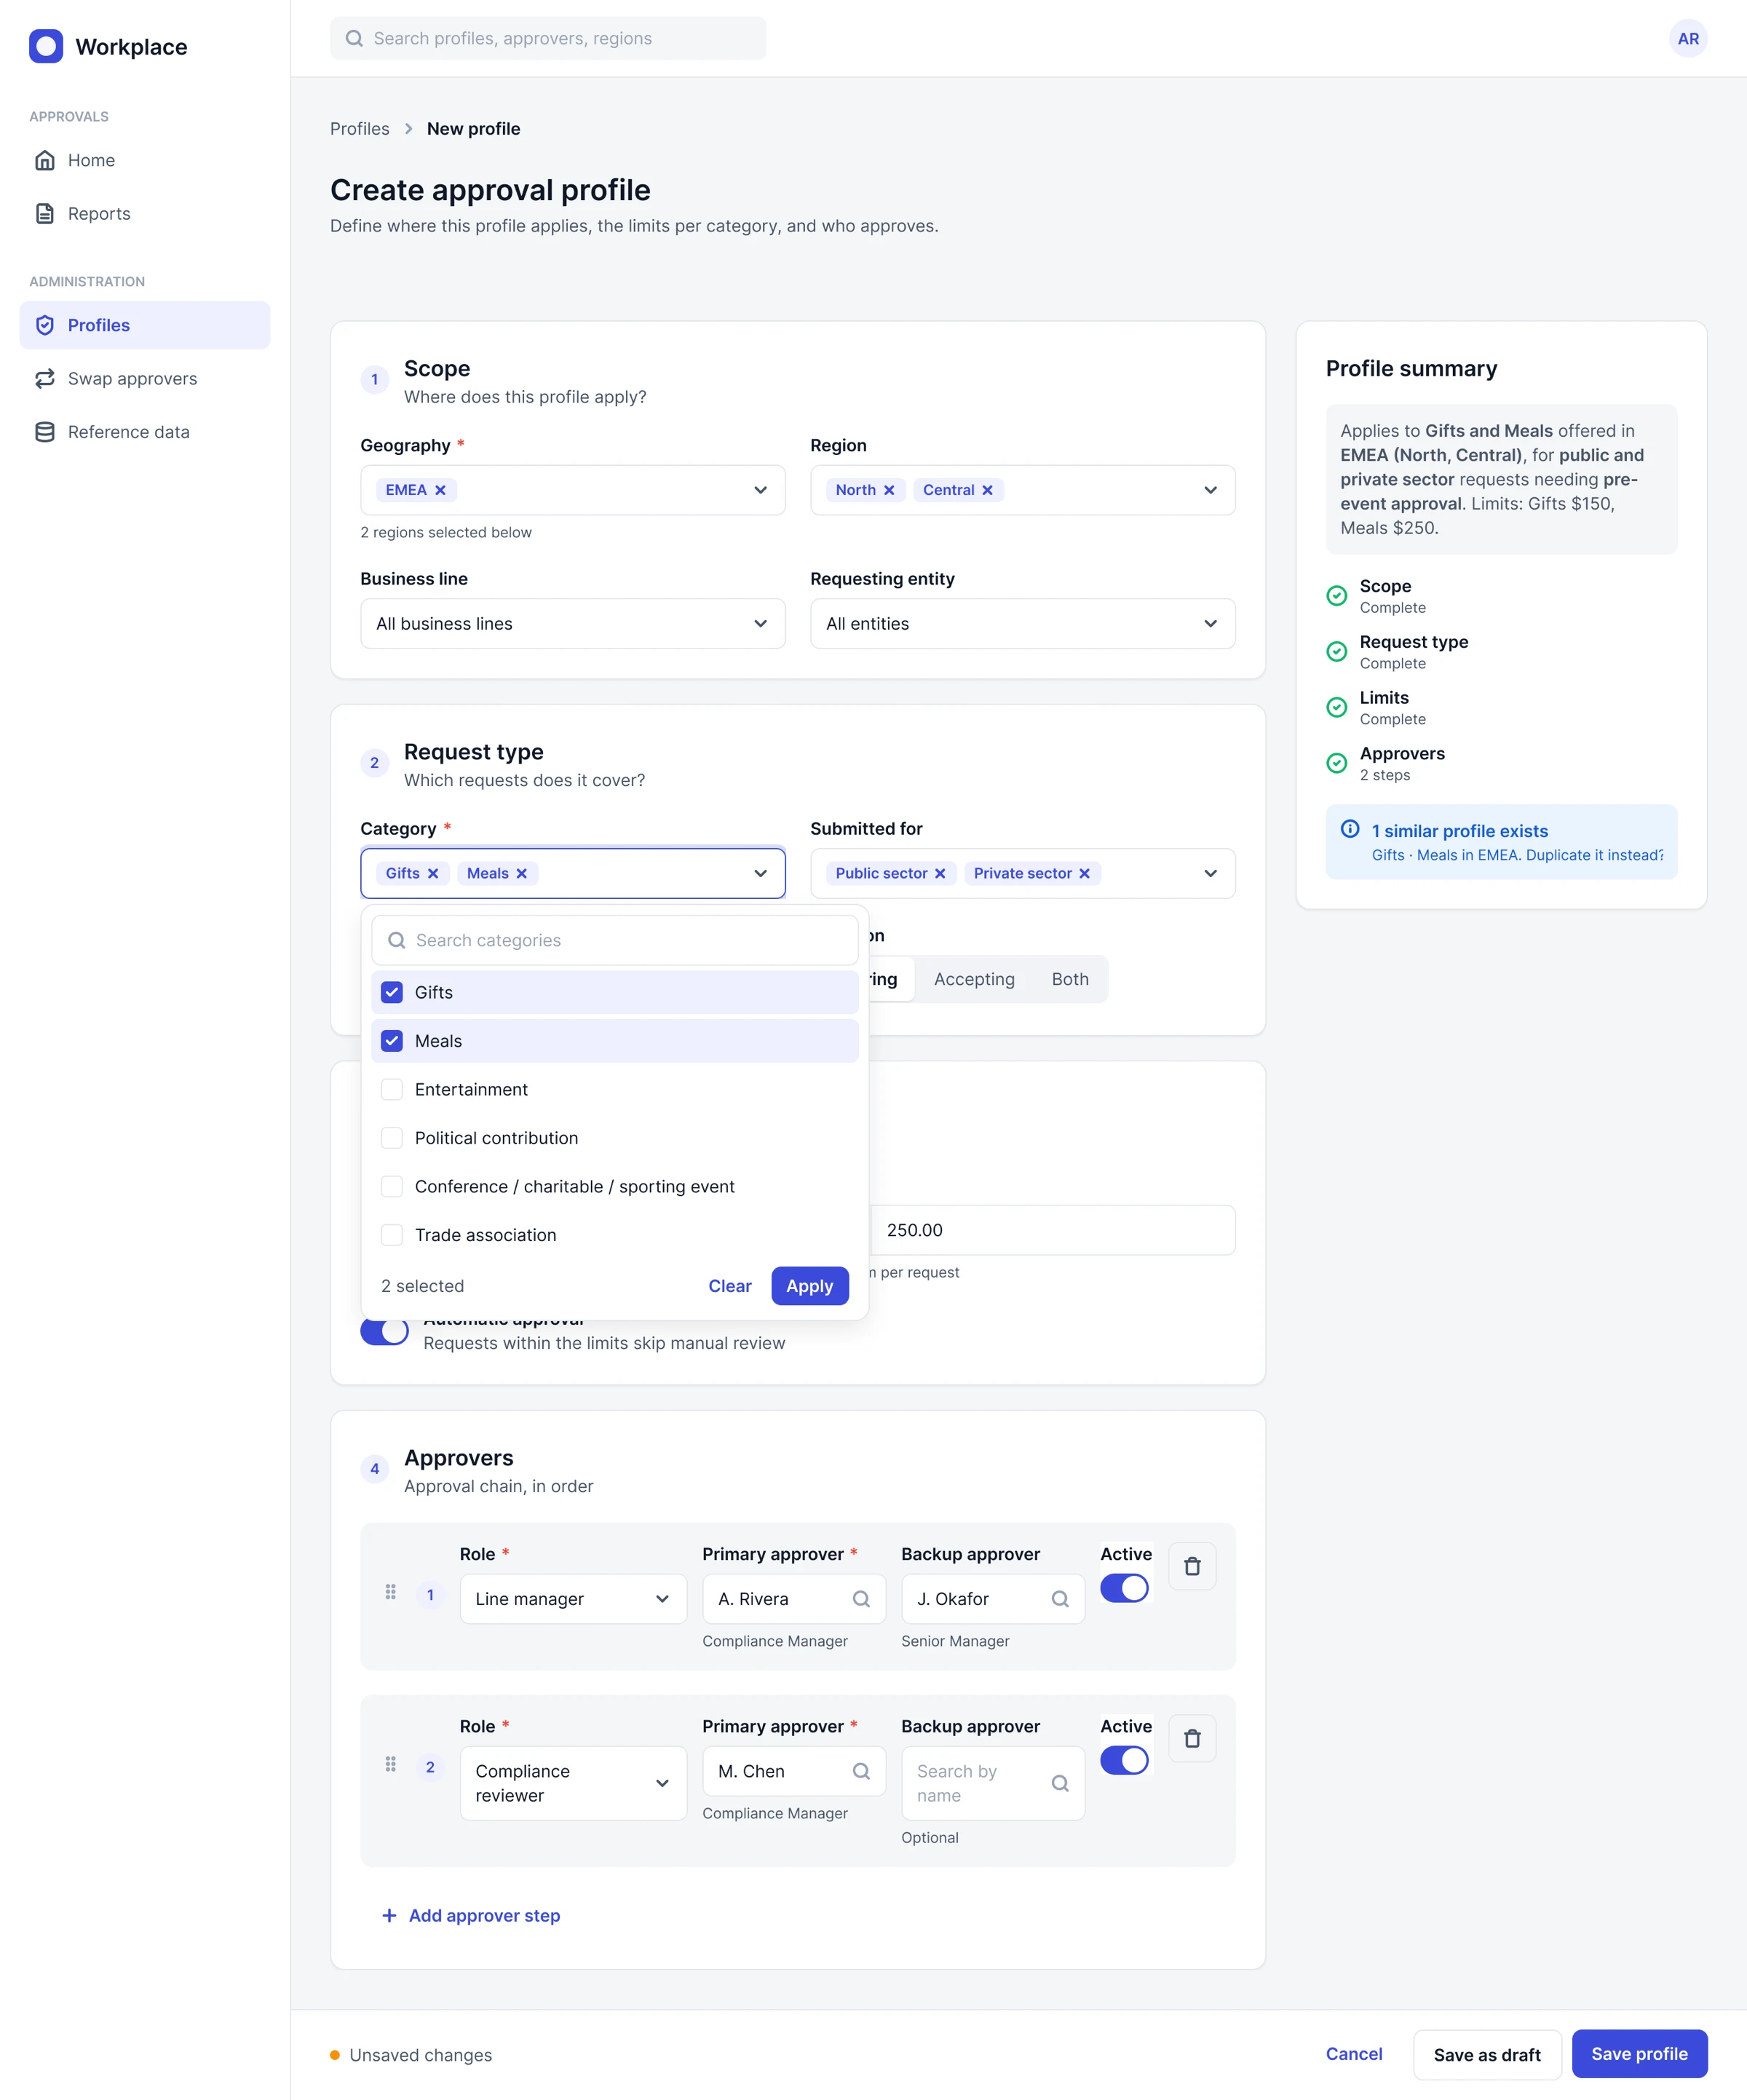Remove the EMEA geography chip
This screenshot has width=1747, height=2100.
[x=440, y=490]
